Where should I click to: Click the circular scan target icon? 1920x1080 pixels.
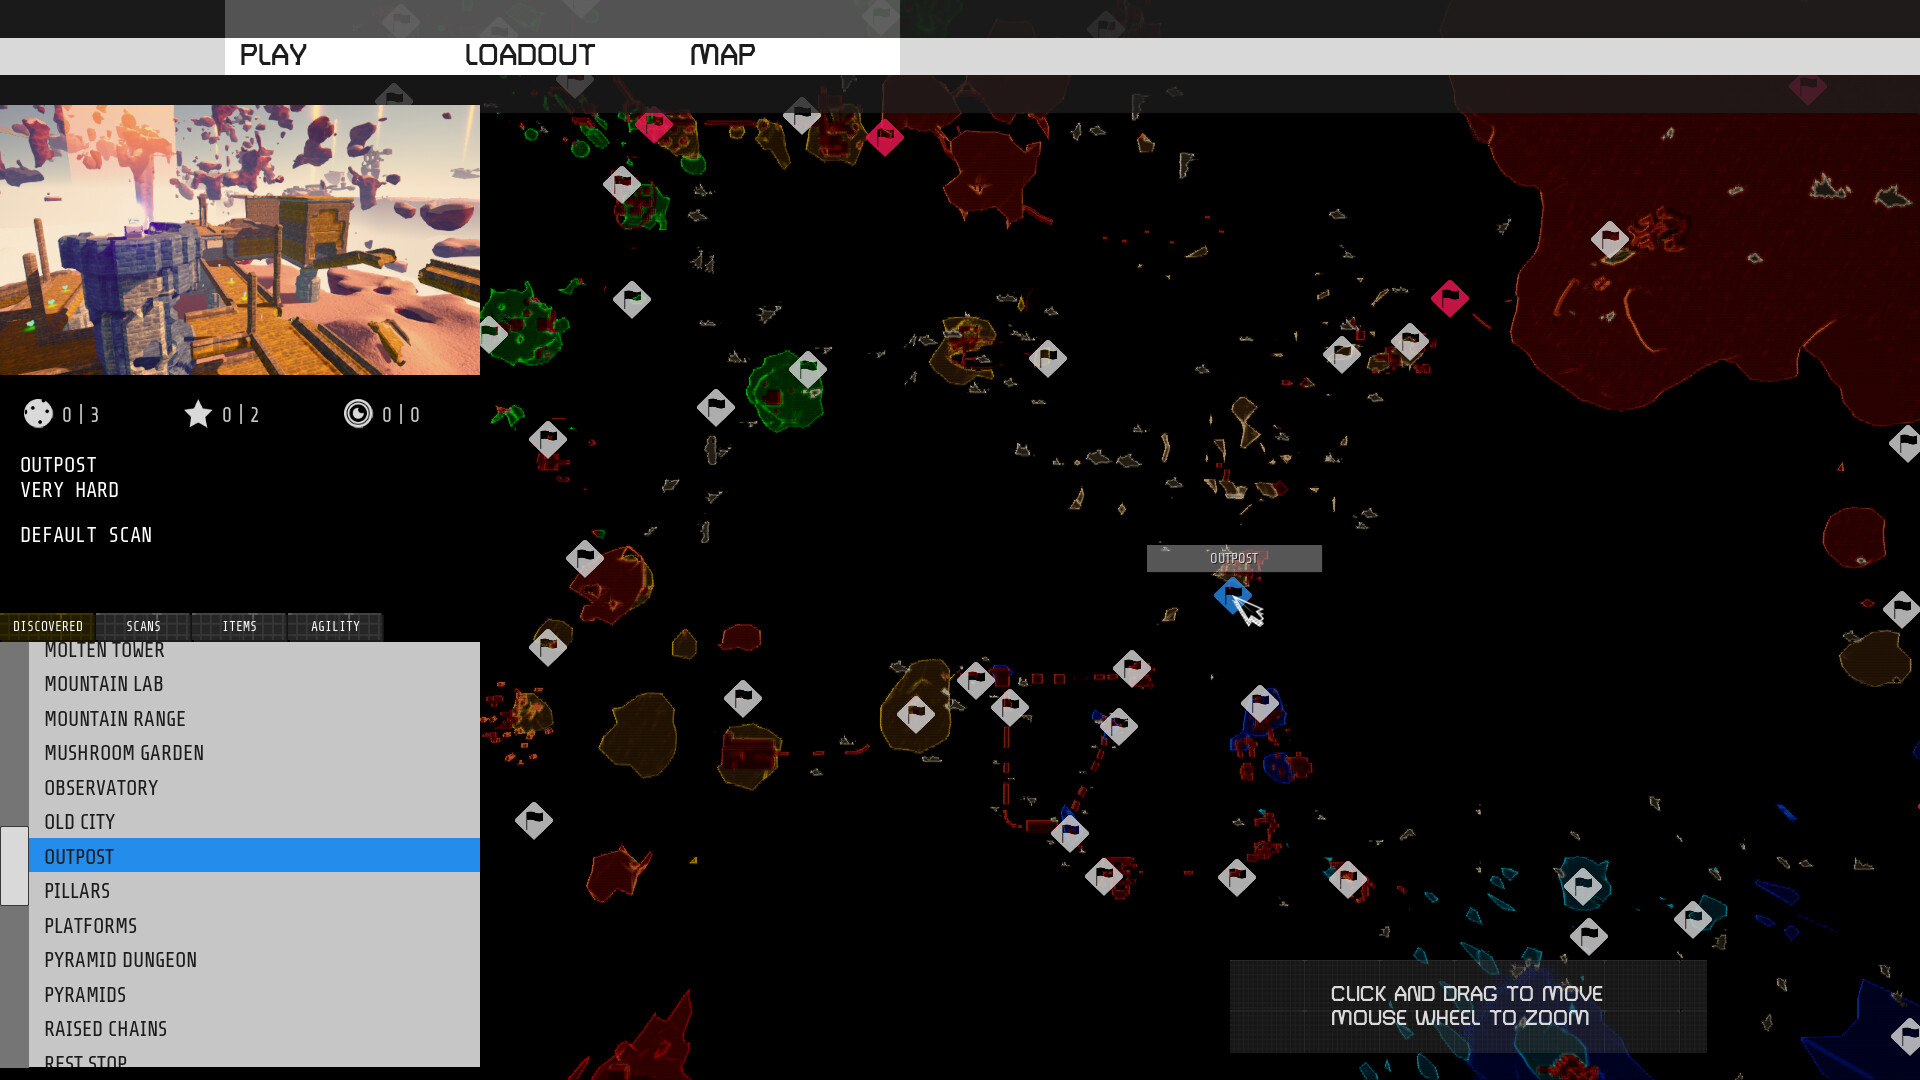point(356,414)
